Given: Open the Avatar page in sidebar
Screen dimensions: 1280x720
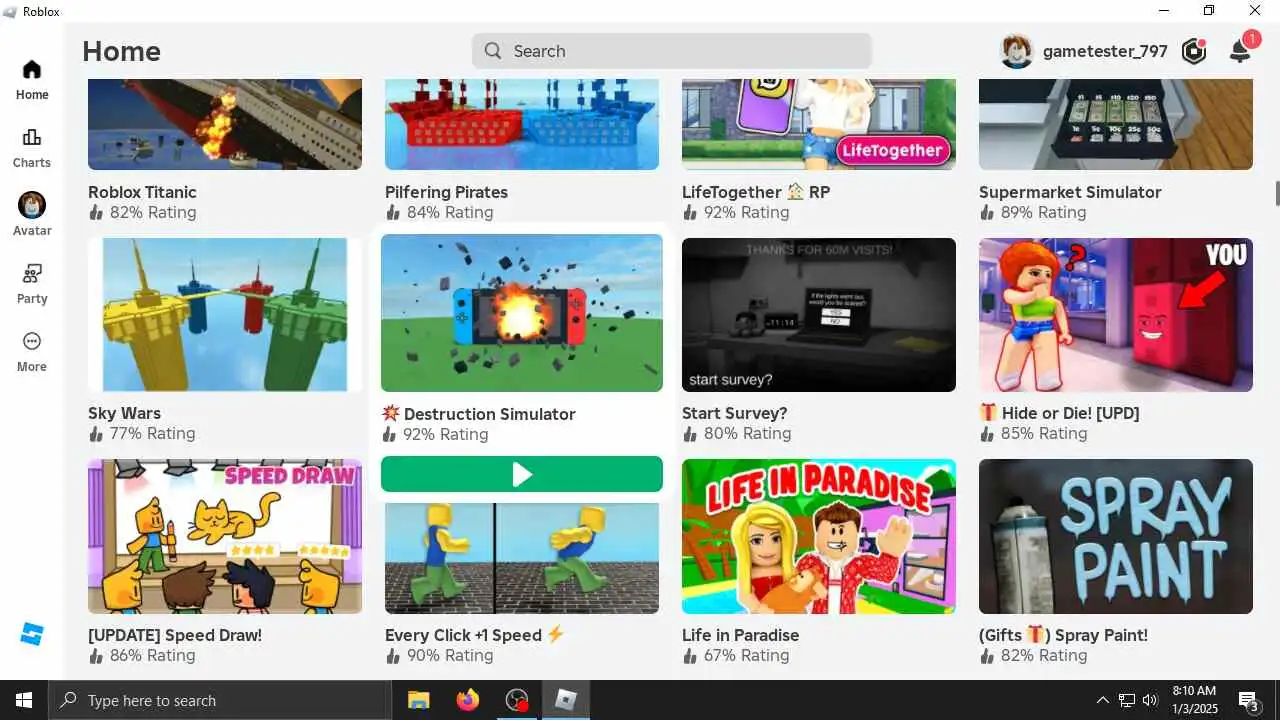Looking at the screenshot, I should click(32, 215).
